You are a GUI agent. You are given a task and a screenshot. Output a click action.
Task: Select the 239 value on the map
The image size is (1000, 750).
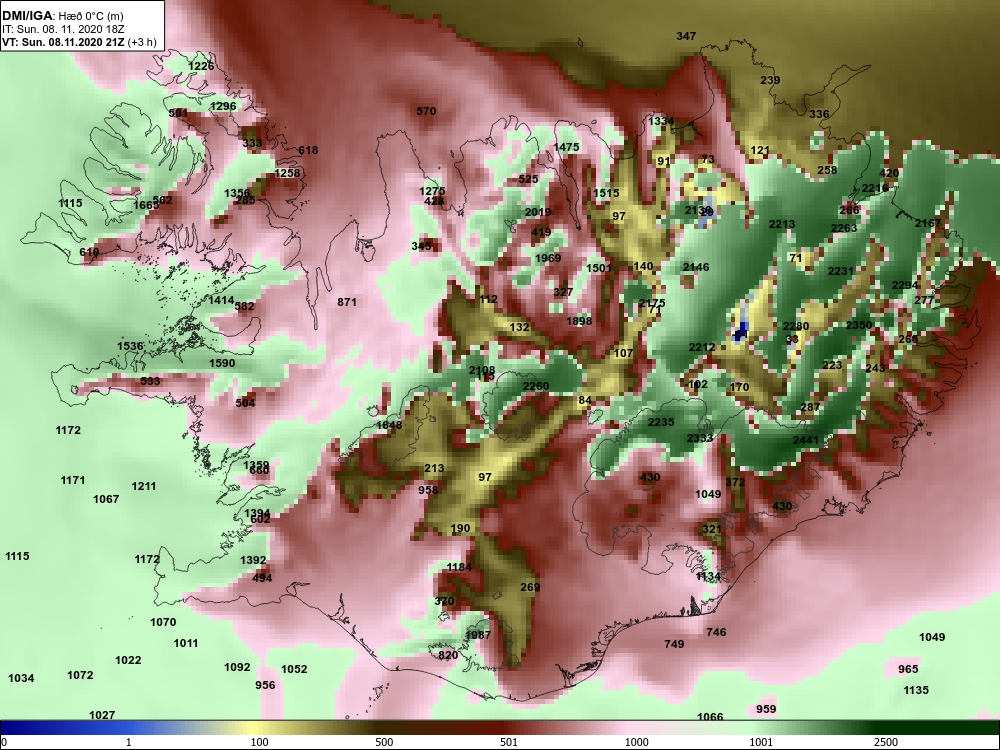(x=770, y=80)
